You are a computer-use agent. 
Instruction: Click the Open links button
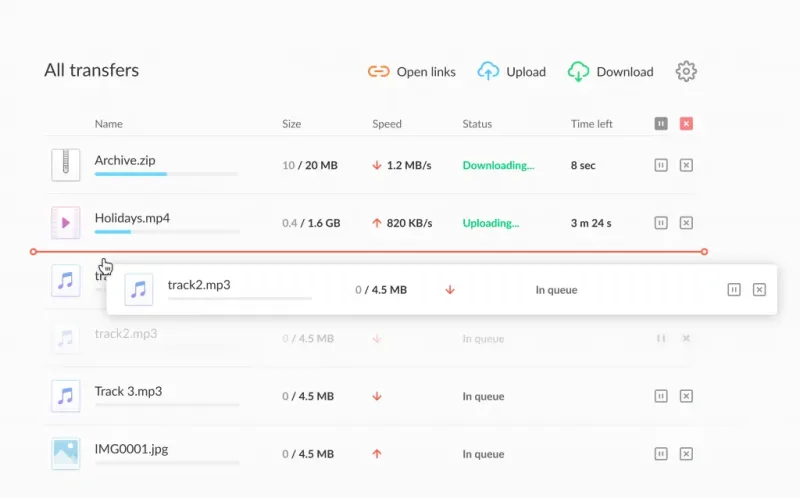point(411,72)
